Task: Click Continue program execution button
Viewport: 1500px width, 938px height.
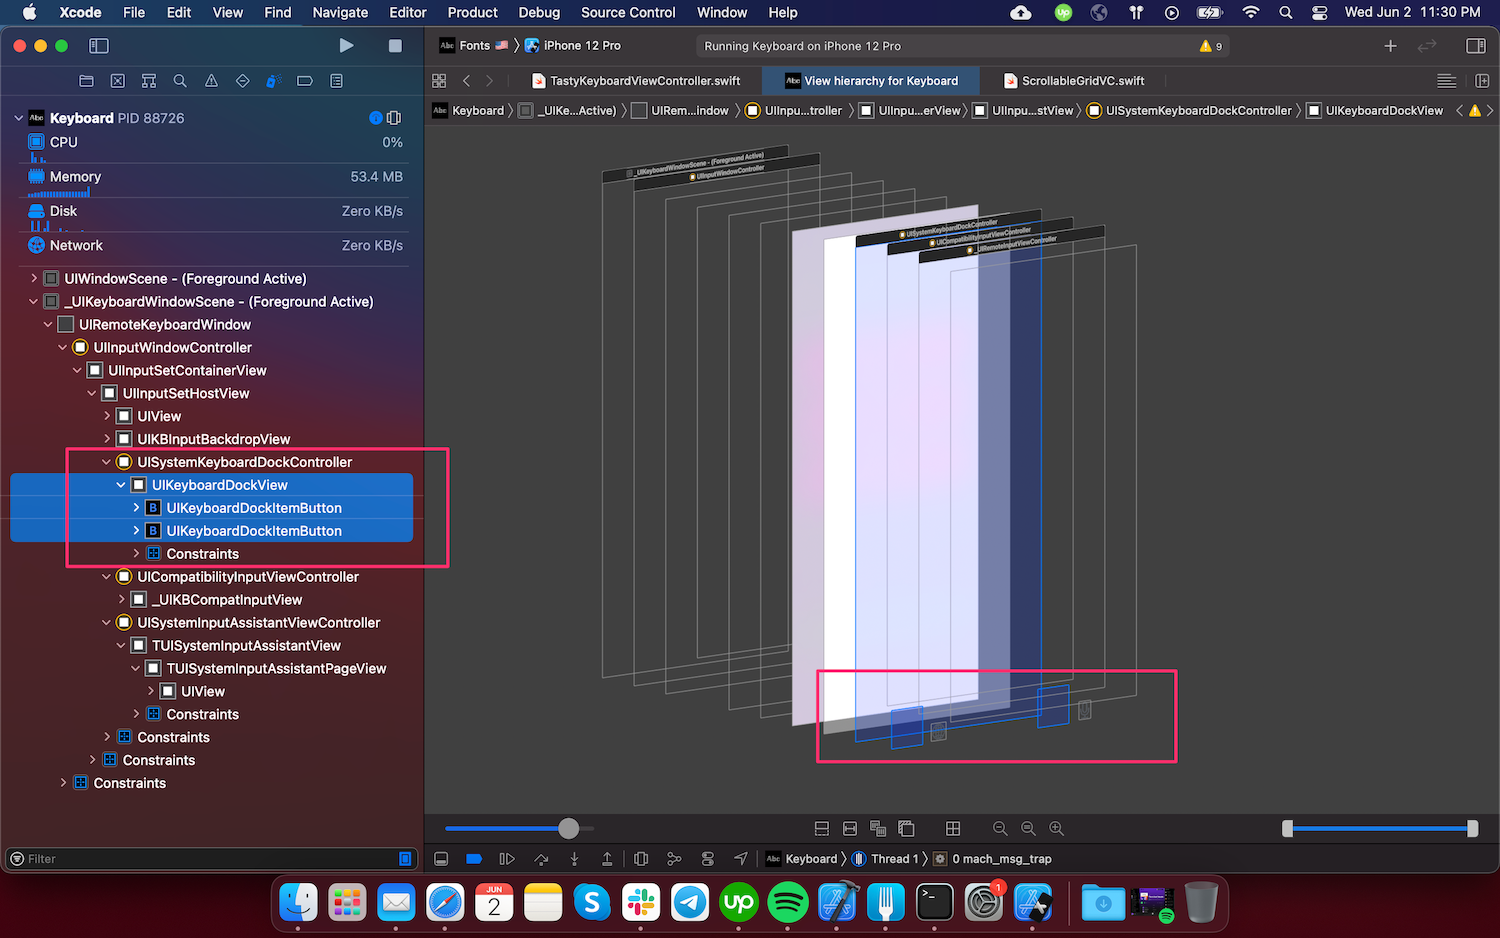Action: (507, 859)
